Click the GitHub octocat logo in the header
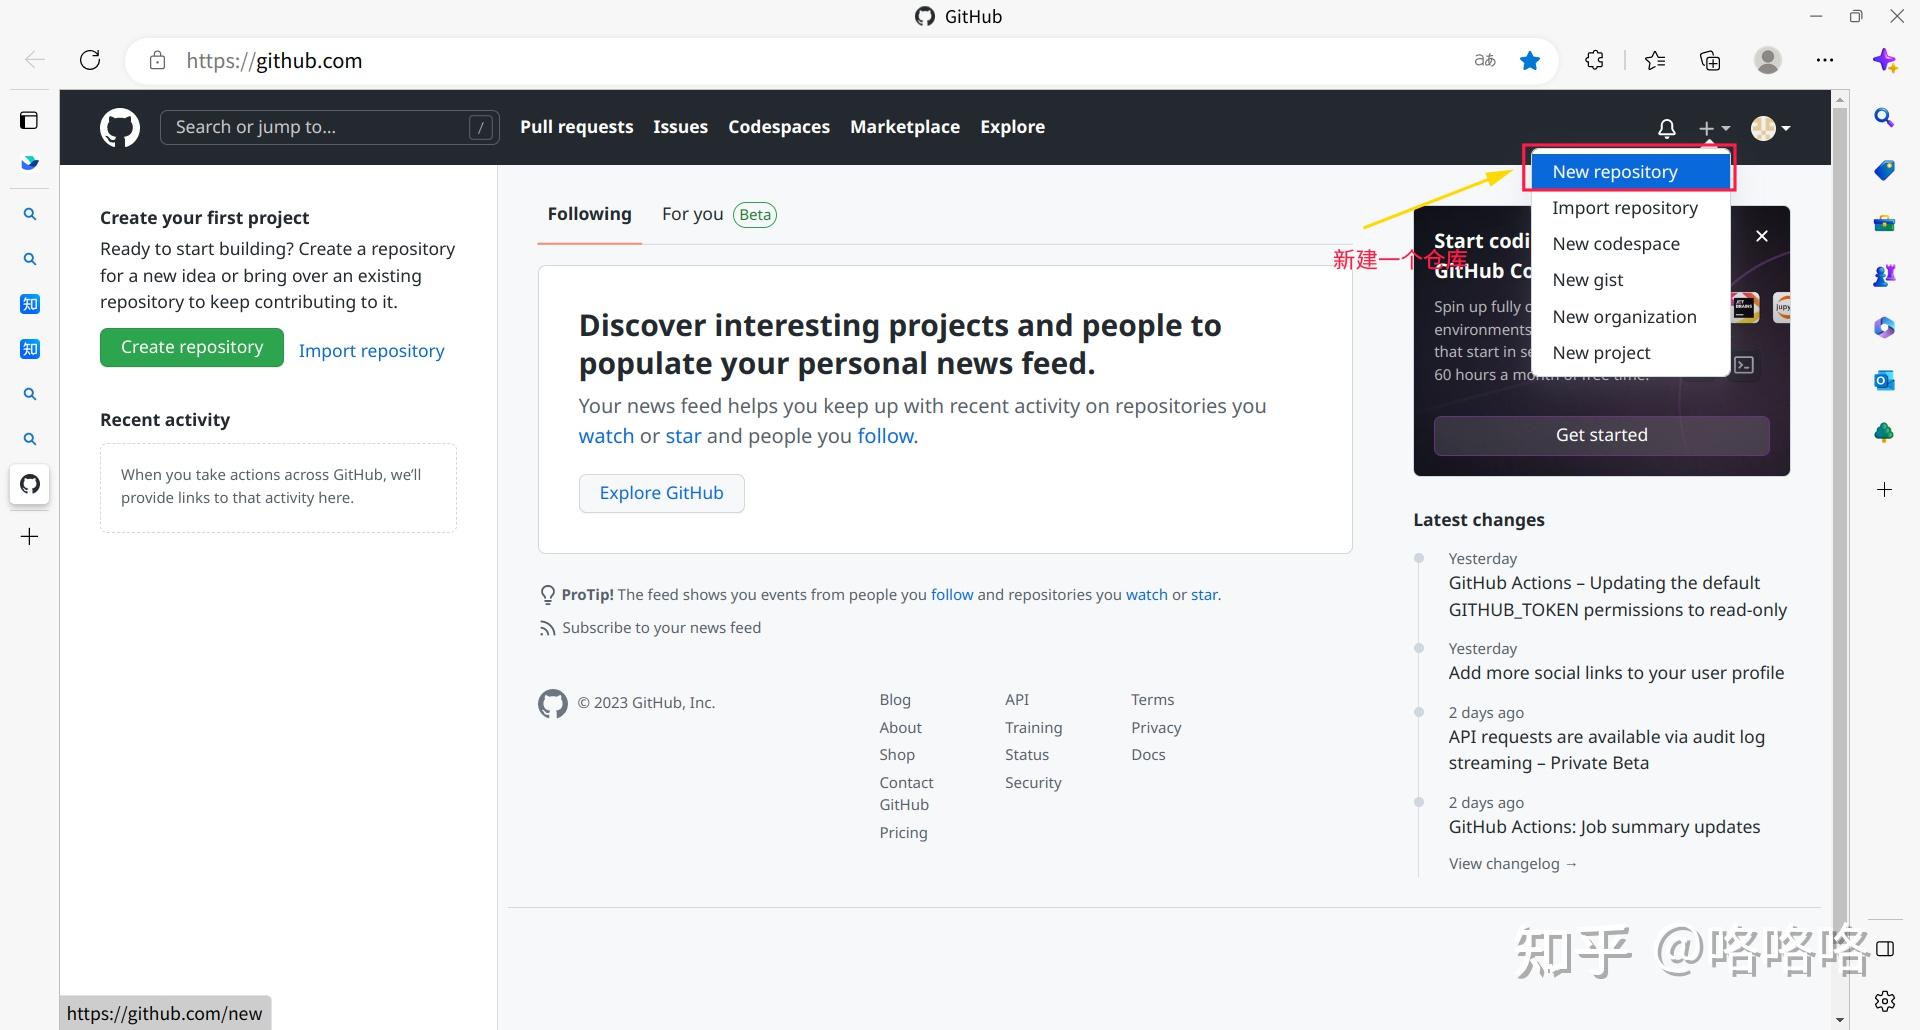This screenshot has height=1030, width=1920. [x=119, y=127]
